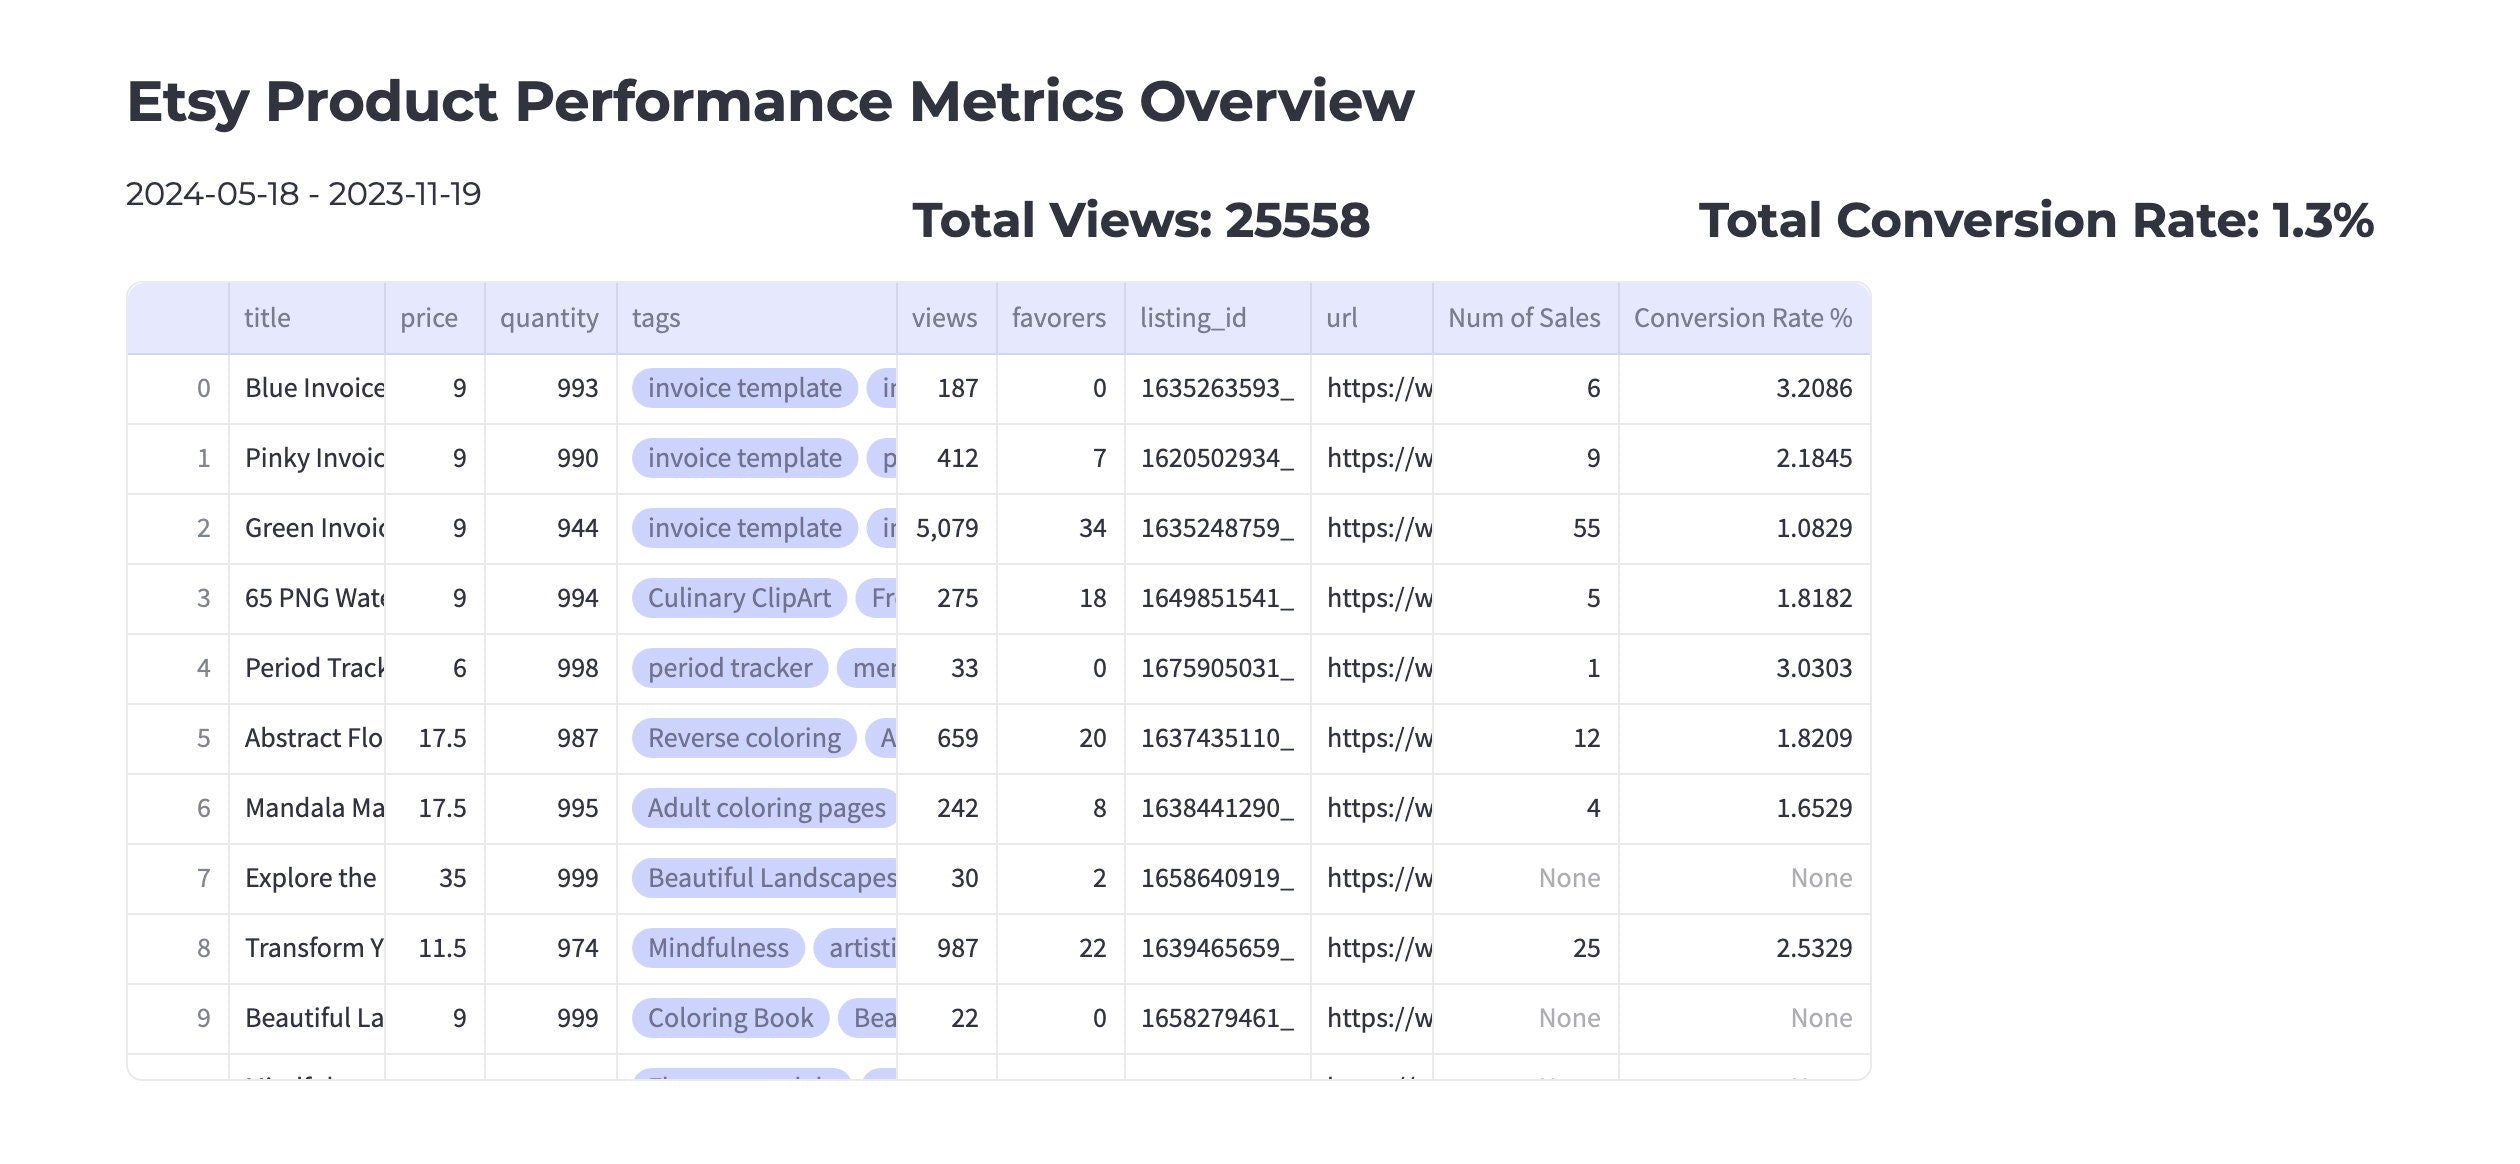Open the url in the Period Tracker row
Screen dimensions: 2520x1164
(1372, 669)
